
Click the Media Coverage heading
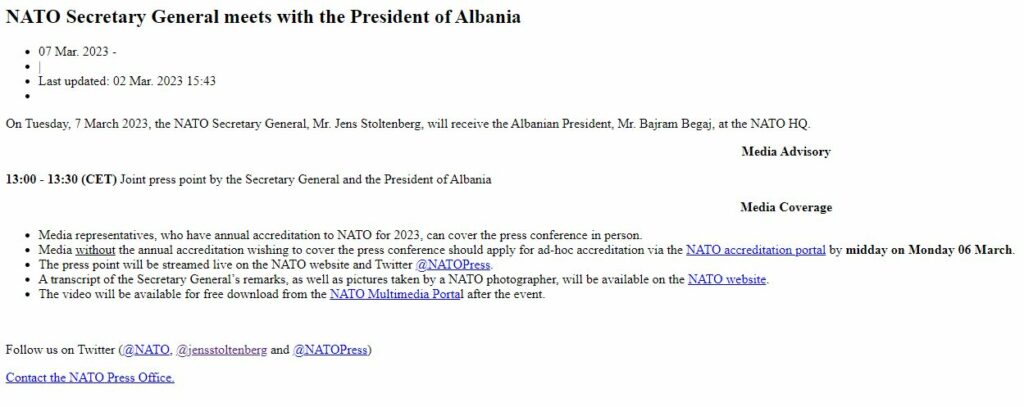(786, 208)
